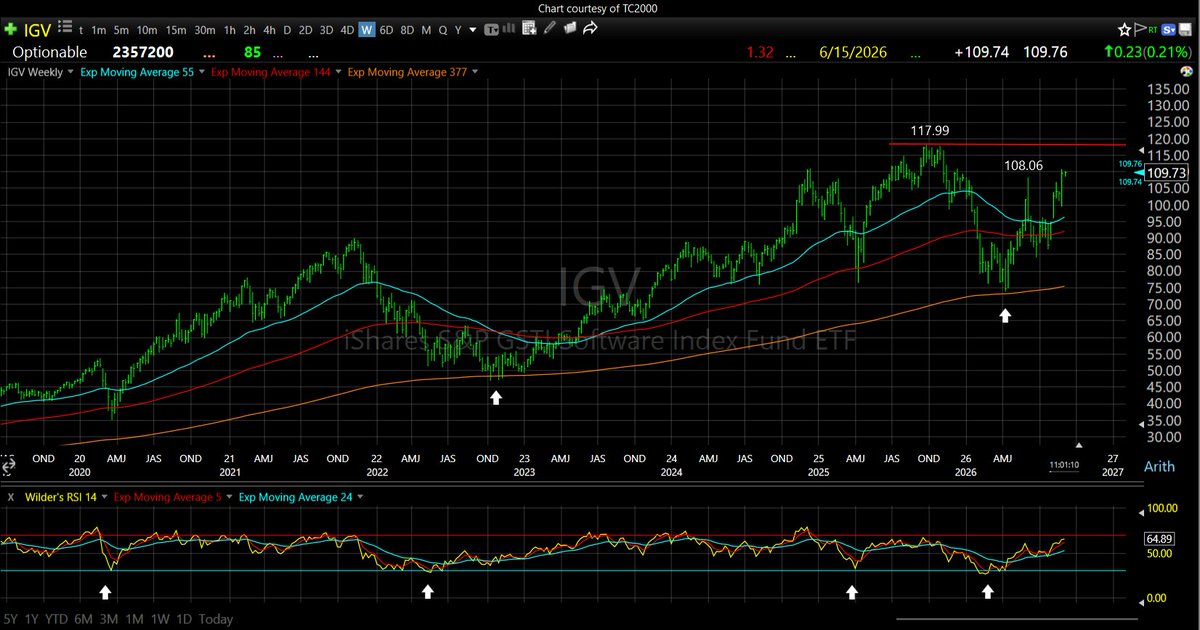
Task: Click the RT real-time data indicator
Action: point(1153,30)
